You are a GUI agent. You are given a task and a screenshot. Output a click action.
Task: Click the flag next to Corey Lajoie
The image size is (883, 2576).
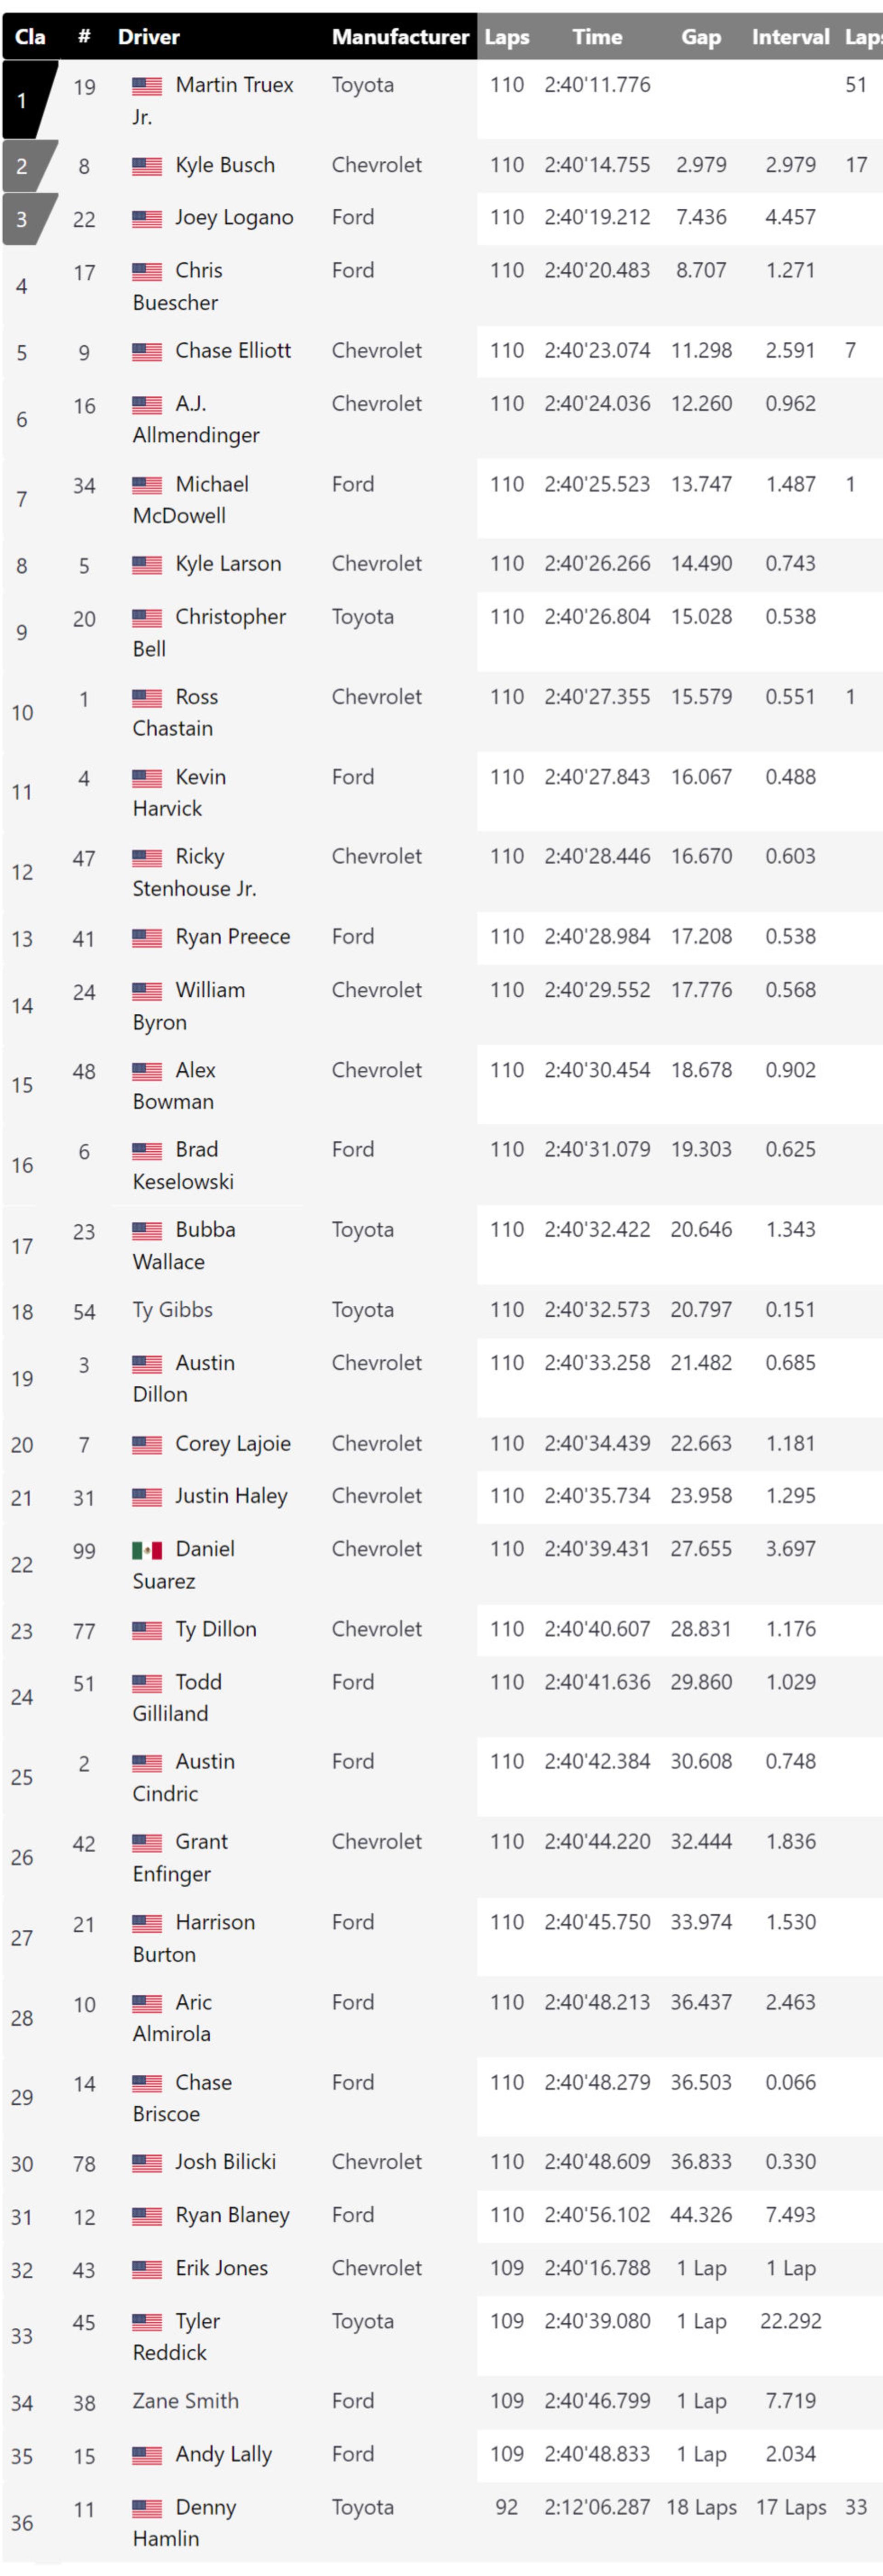147,1444
